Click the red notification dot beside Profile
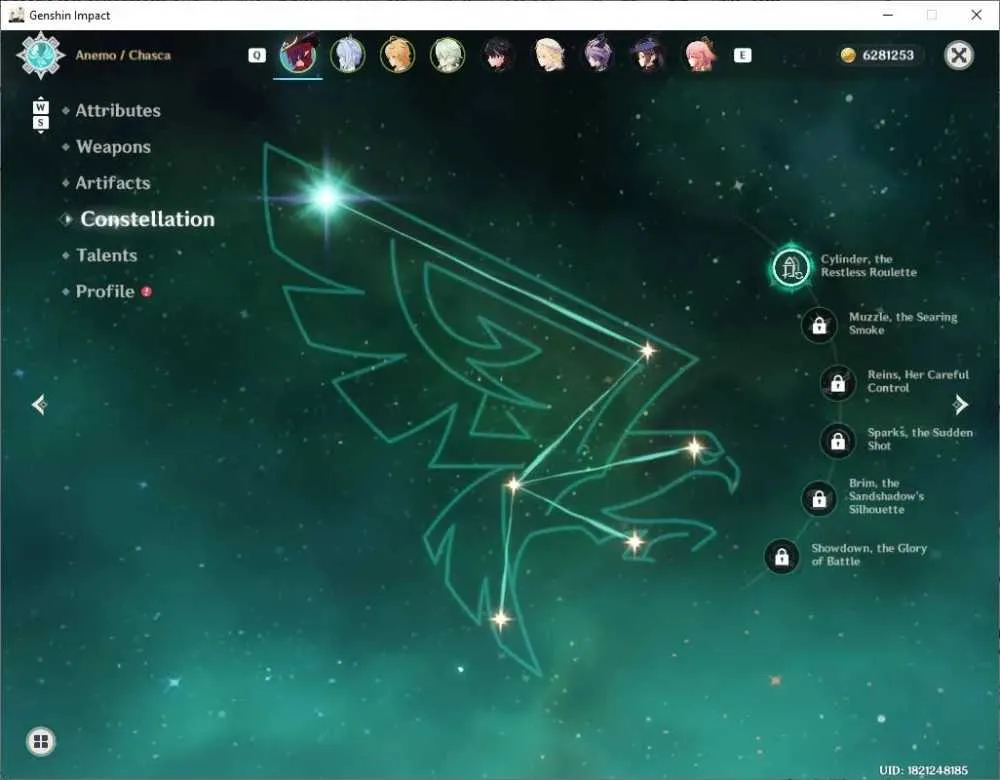 click(147, 291)
